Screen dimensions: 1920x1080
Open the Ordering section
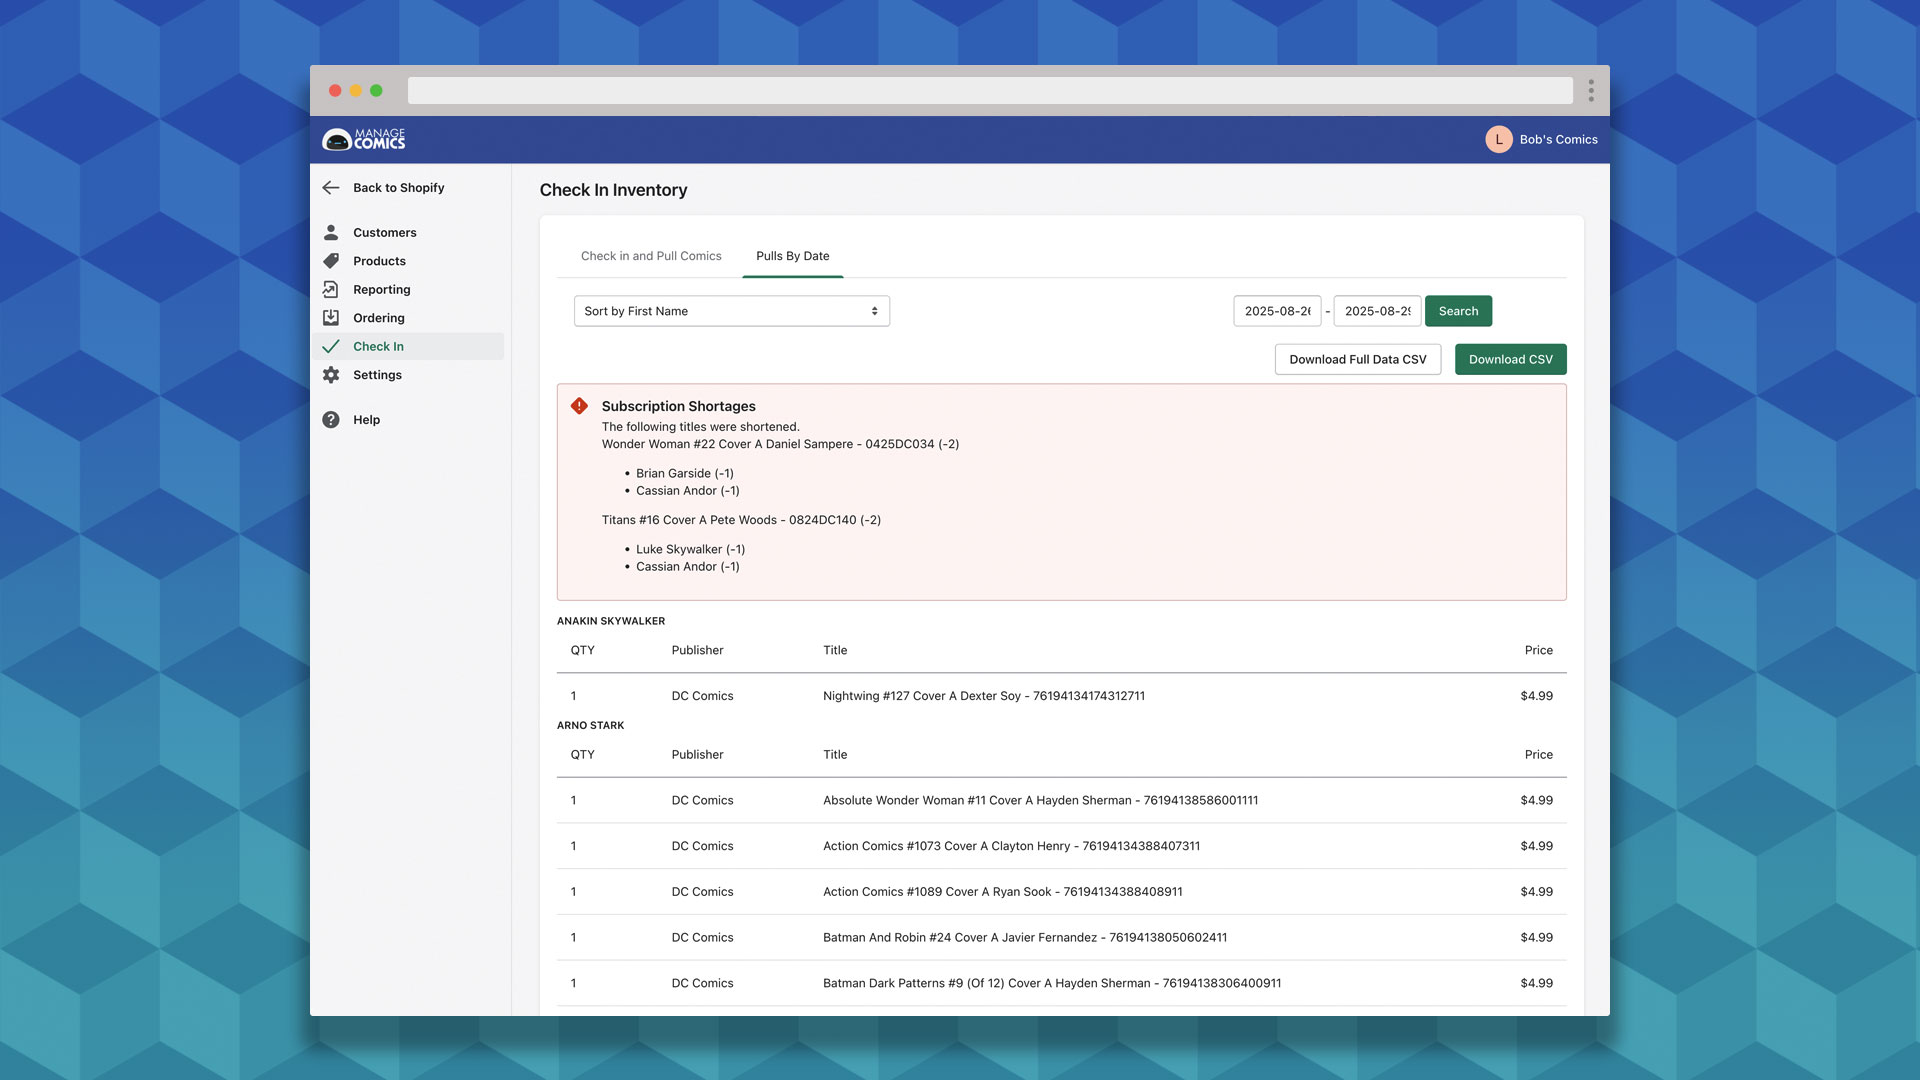pos(379,318)
